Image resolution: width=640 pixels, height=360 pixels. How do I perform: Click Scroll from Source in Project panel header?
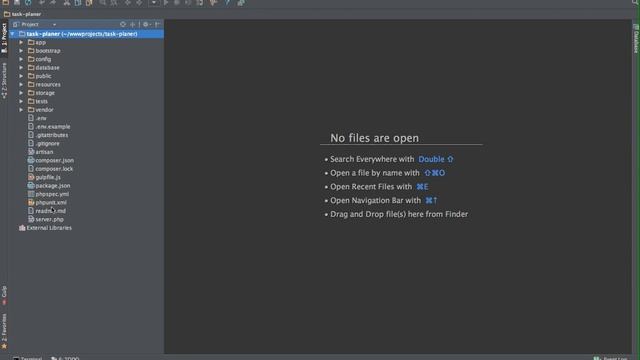coord(123,24)
